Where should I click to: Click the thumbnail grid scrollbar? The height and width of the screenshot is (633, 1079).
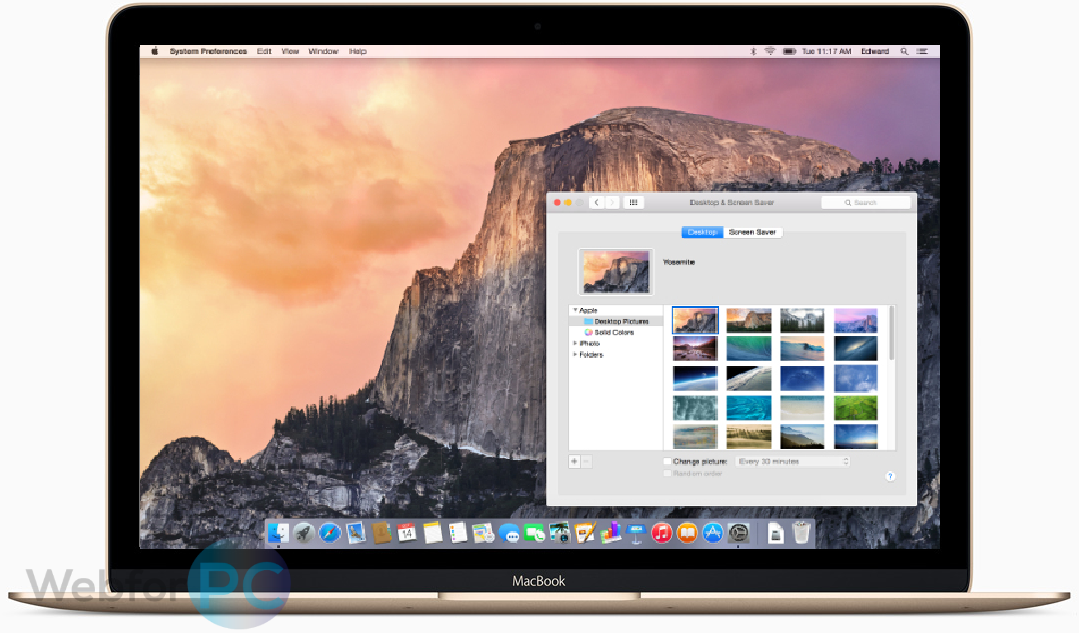(x=892, y=333)
